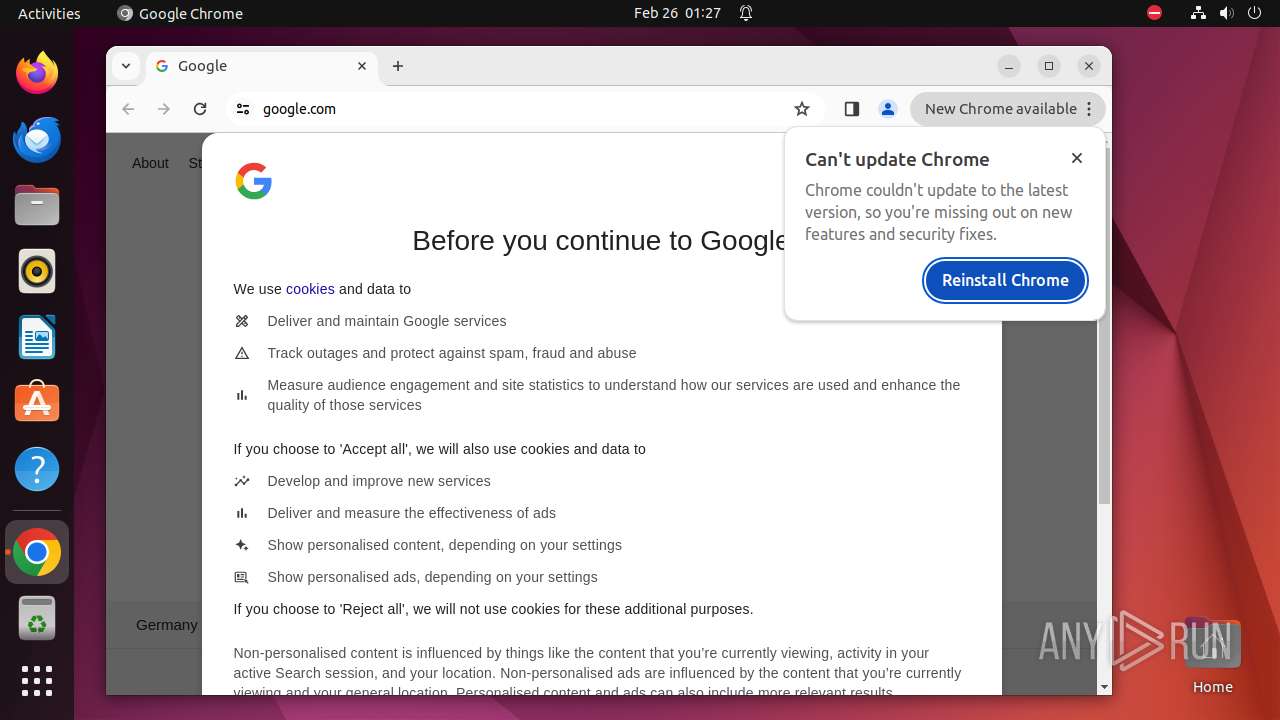Follow the cookies link
Image resolution: width=1280 pixels, height=720 pixels.
pos(310,289)
